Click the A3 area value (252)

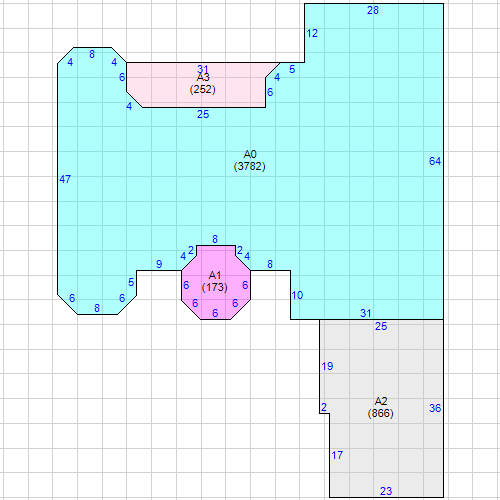203,89
